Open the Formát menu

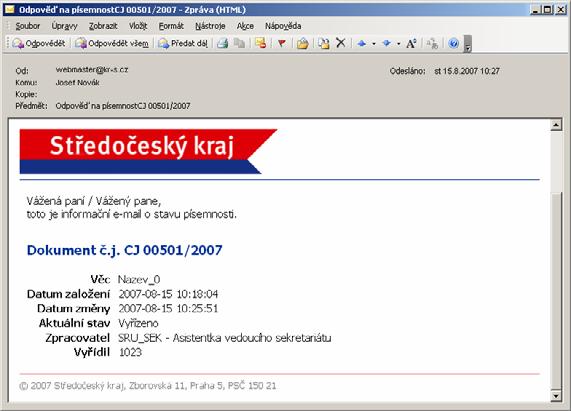pyautogui.click(x=171, y=26)
